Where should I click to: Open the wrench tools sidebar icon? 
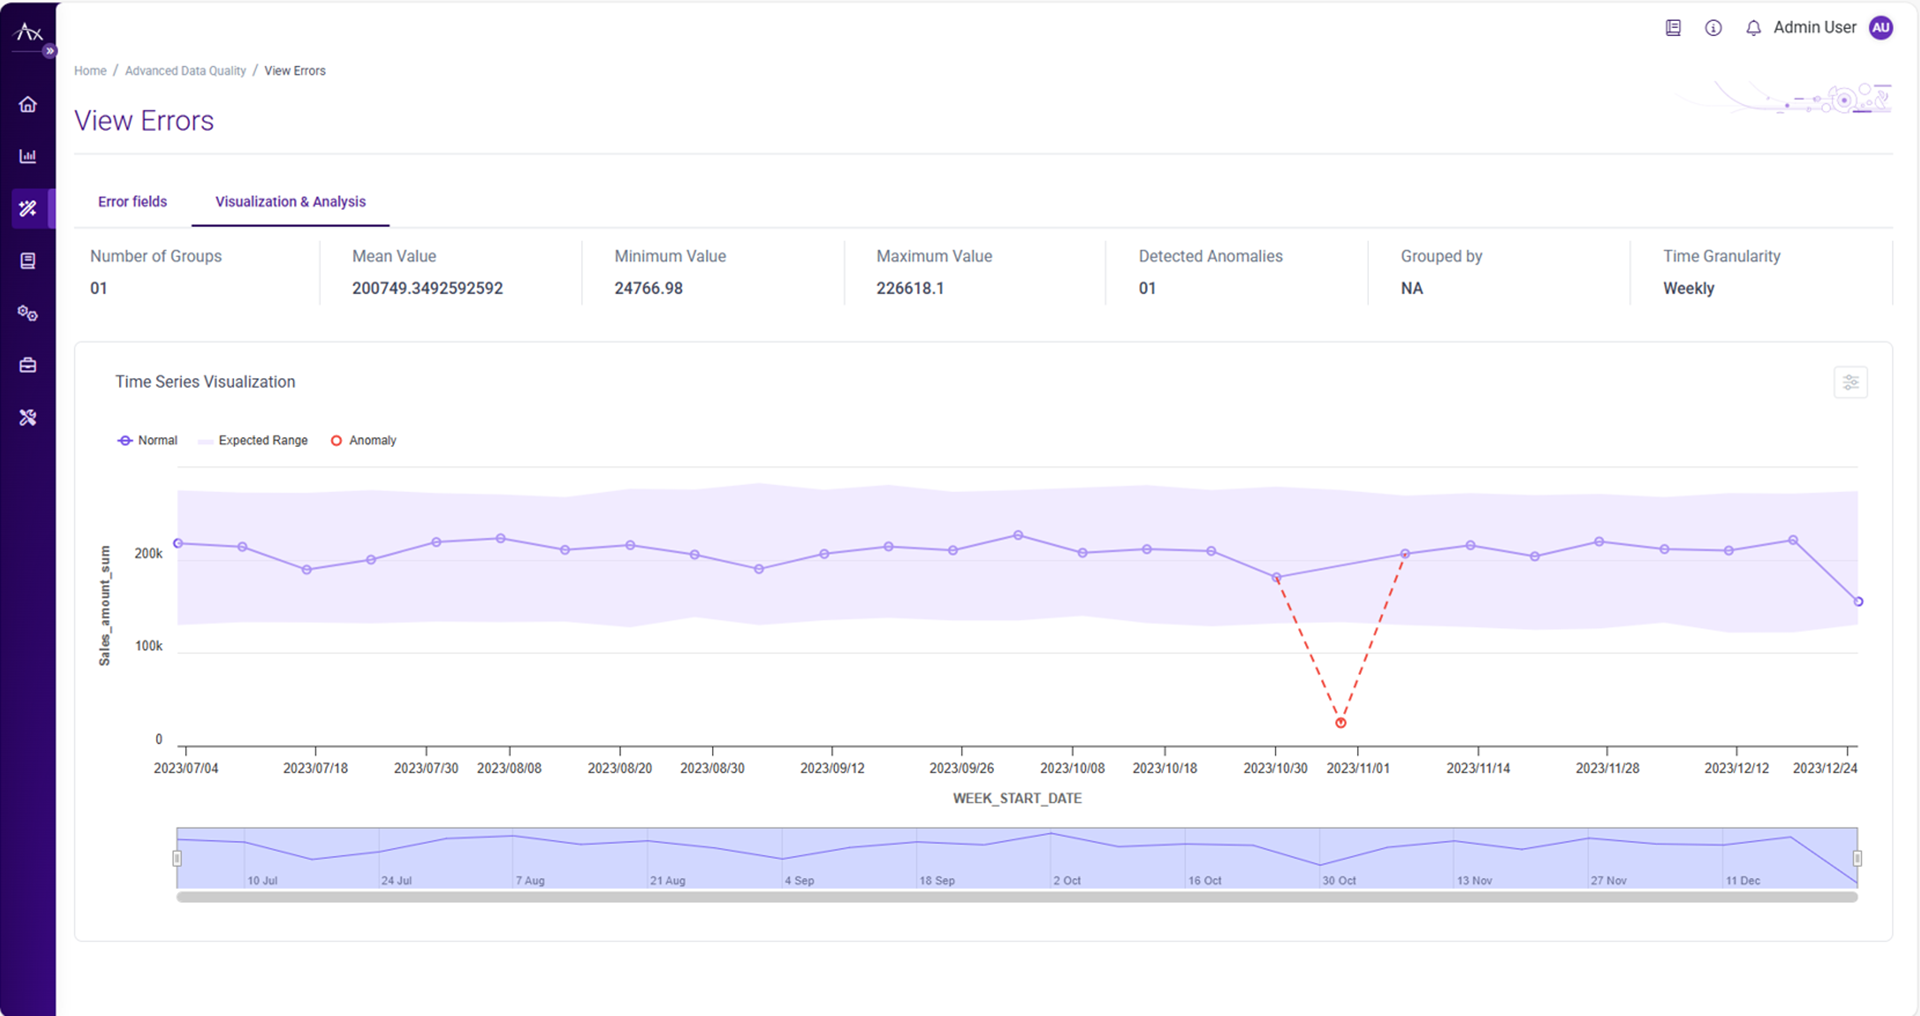click(x=28, y=417)
